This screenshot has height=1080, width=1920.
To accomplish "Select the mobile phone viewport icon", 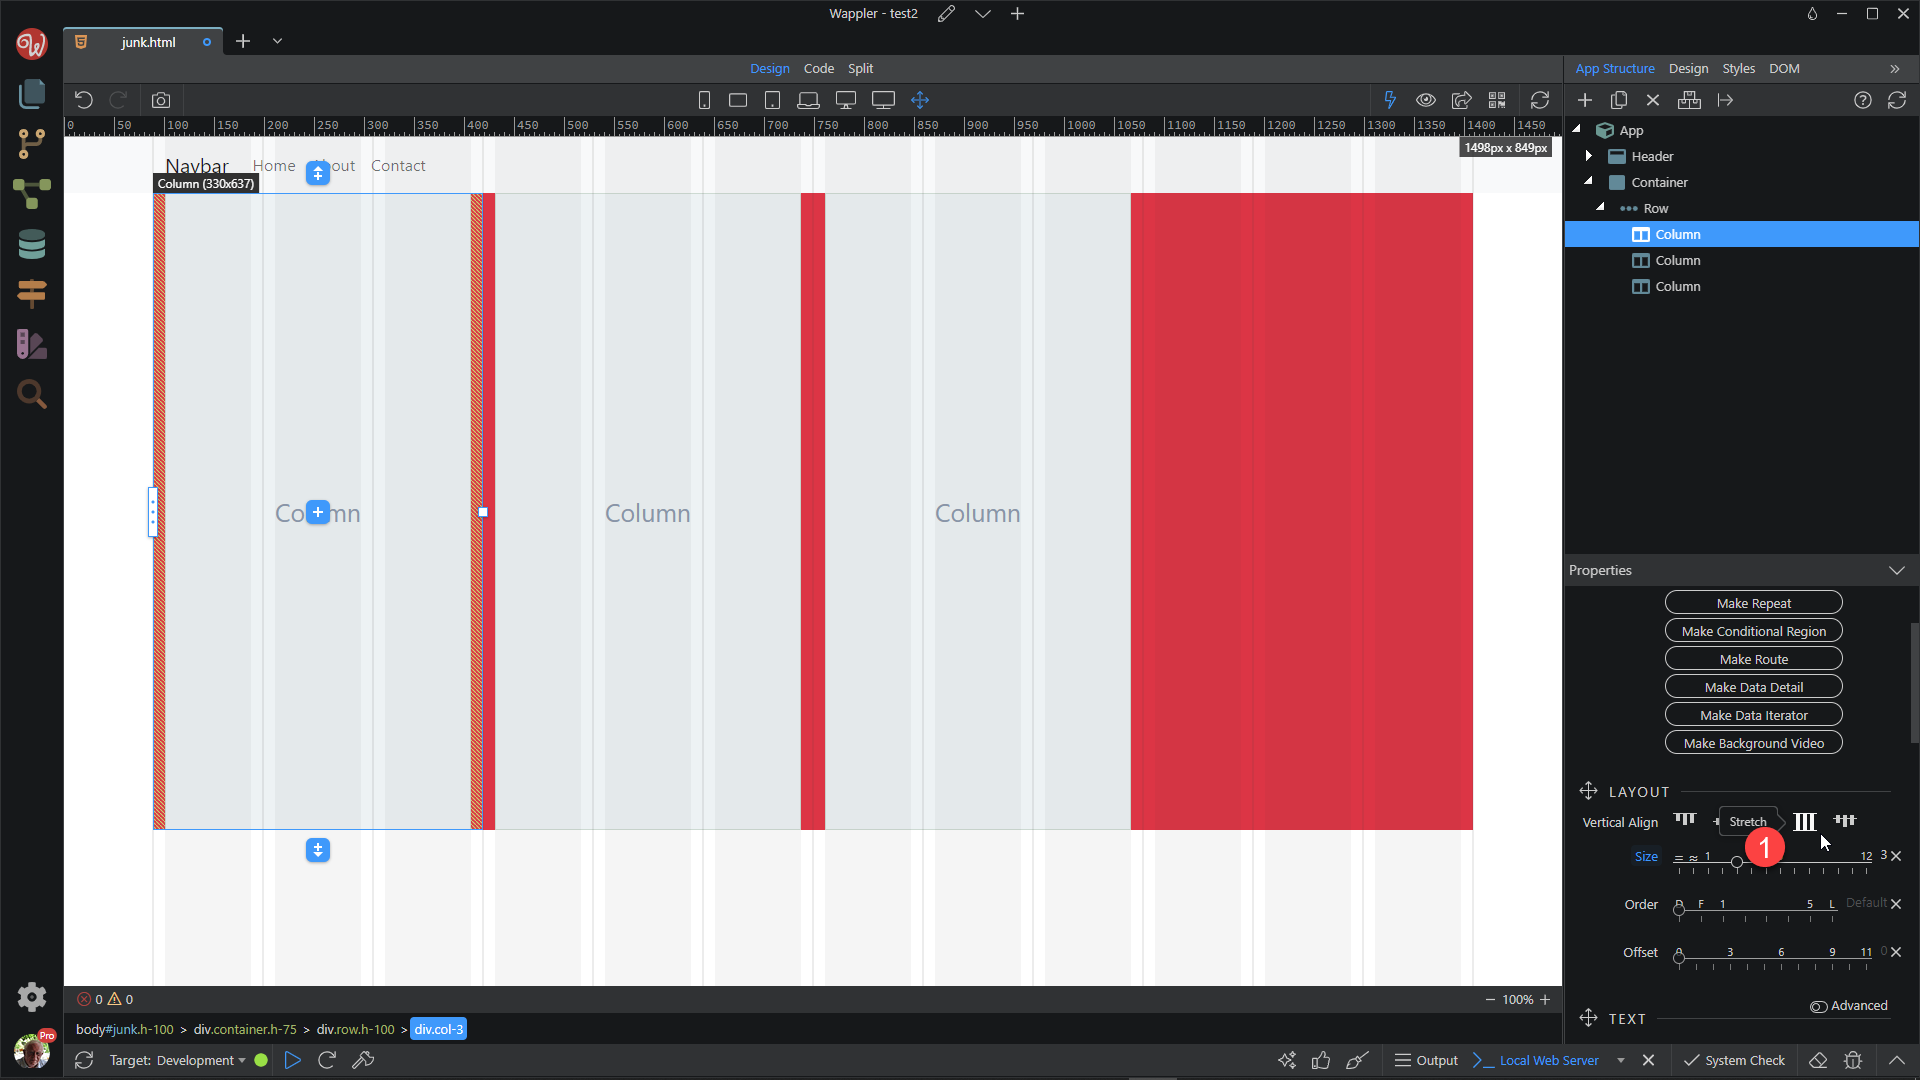I will tap(704, 100).
